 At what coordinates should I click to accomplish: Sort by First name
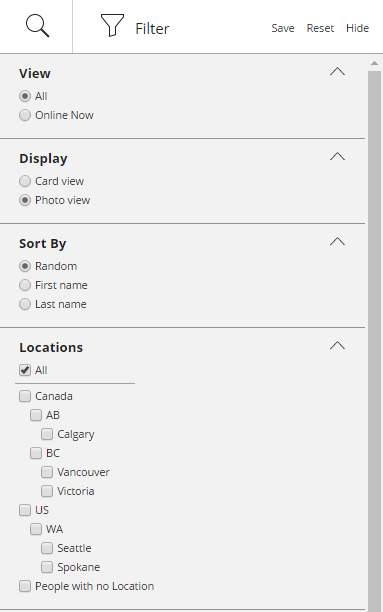25,285
